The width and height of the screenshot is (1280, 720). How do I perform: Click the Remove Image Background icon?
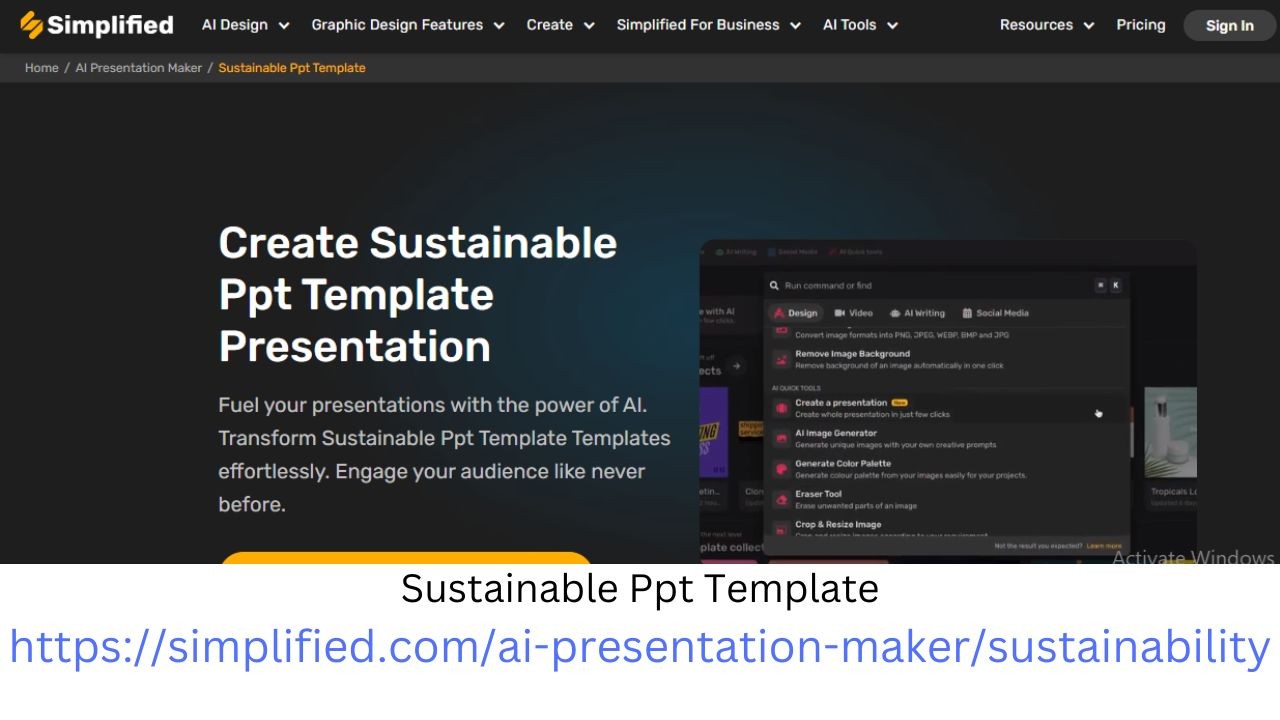(781, 359)
